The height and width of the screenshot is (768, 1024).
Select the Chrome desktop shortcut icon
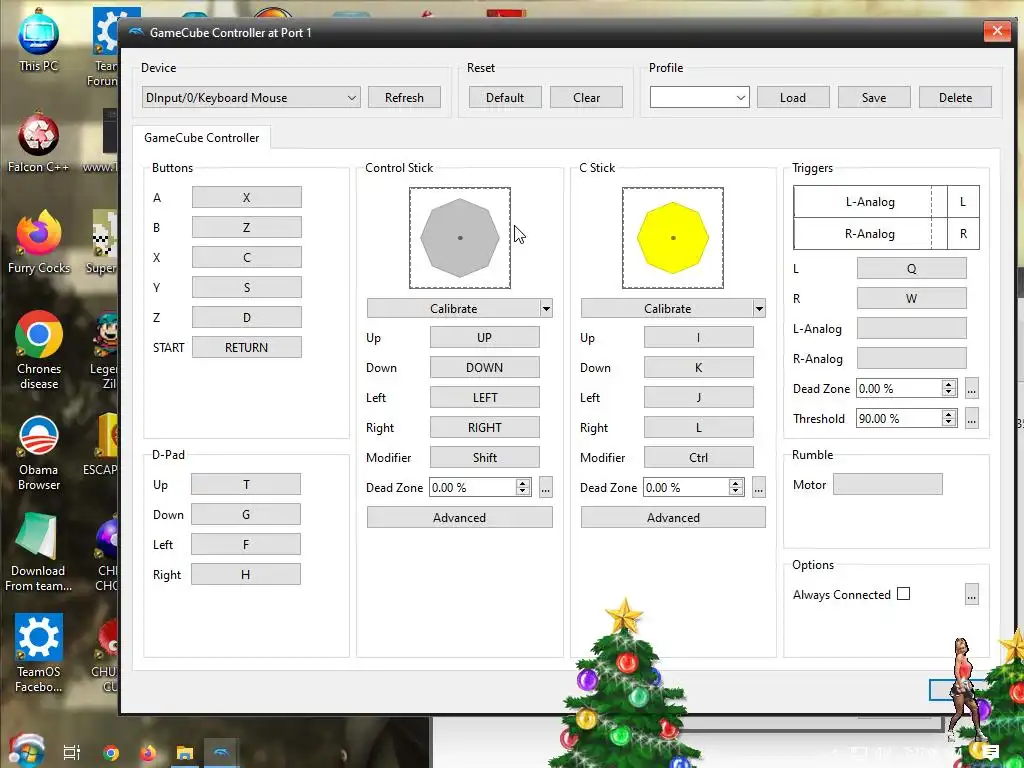click(39, 351)
